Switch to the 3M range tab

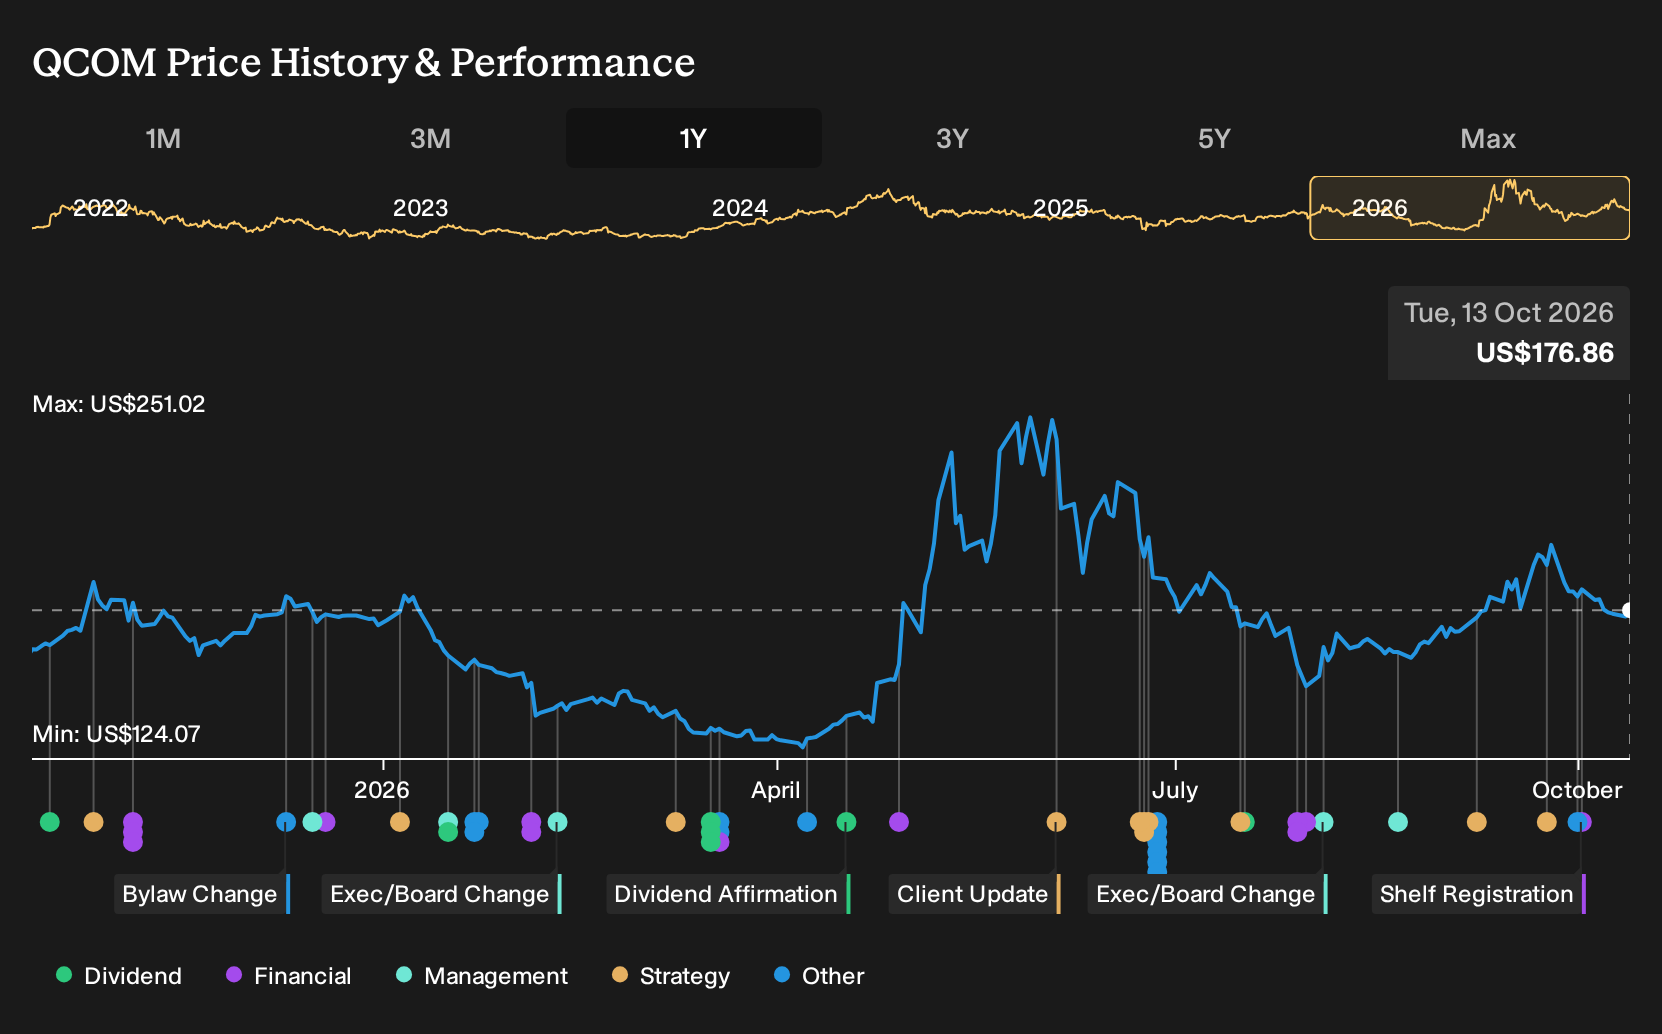430,138
